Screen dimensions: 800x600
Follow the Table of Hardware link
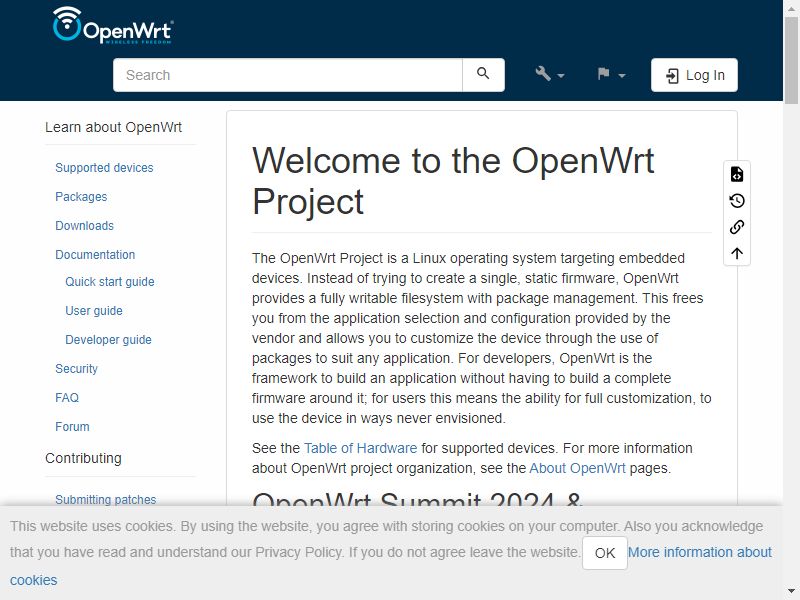(x=361, y=448)
